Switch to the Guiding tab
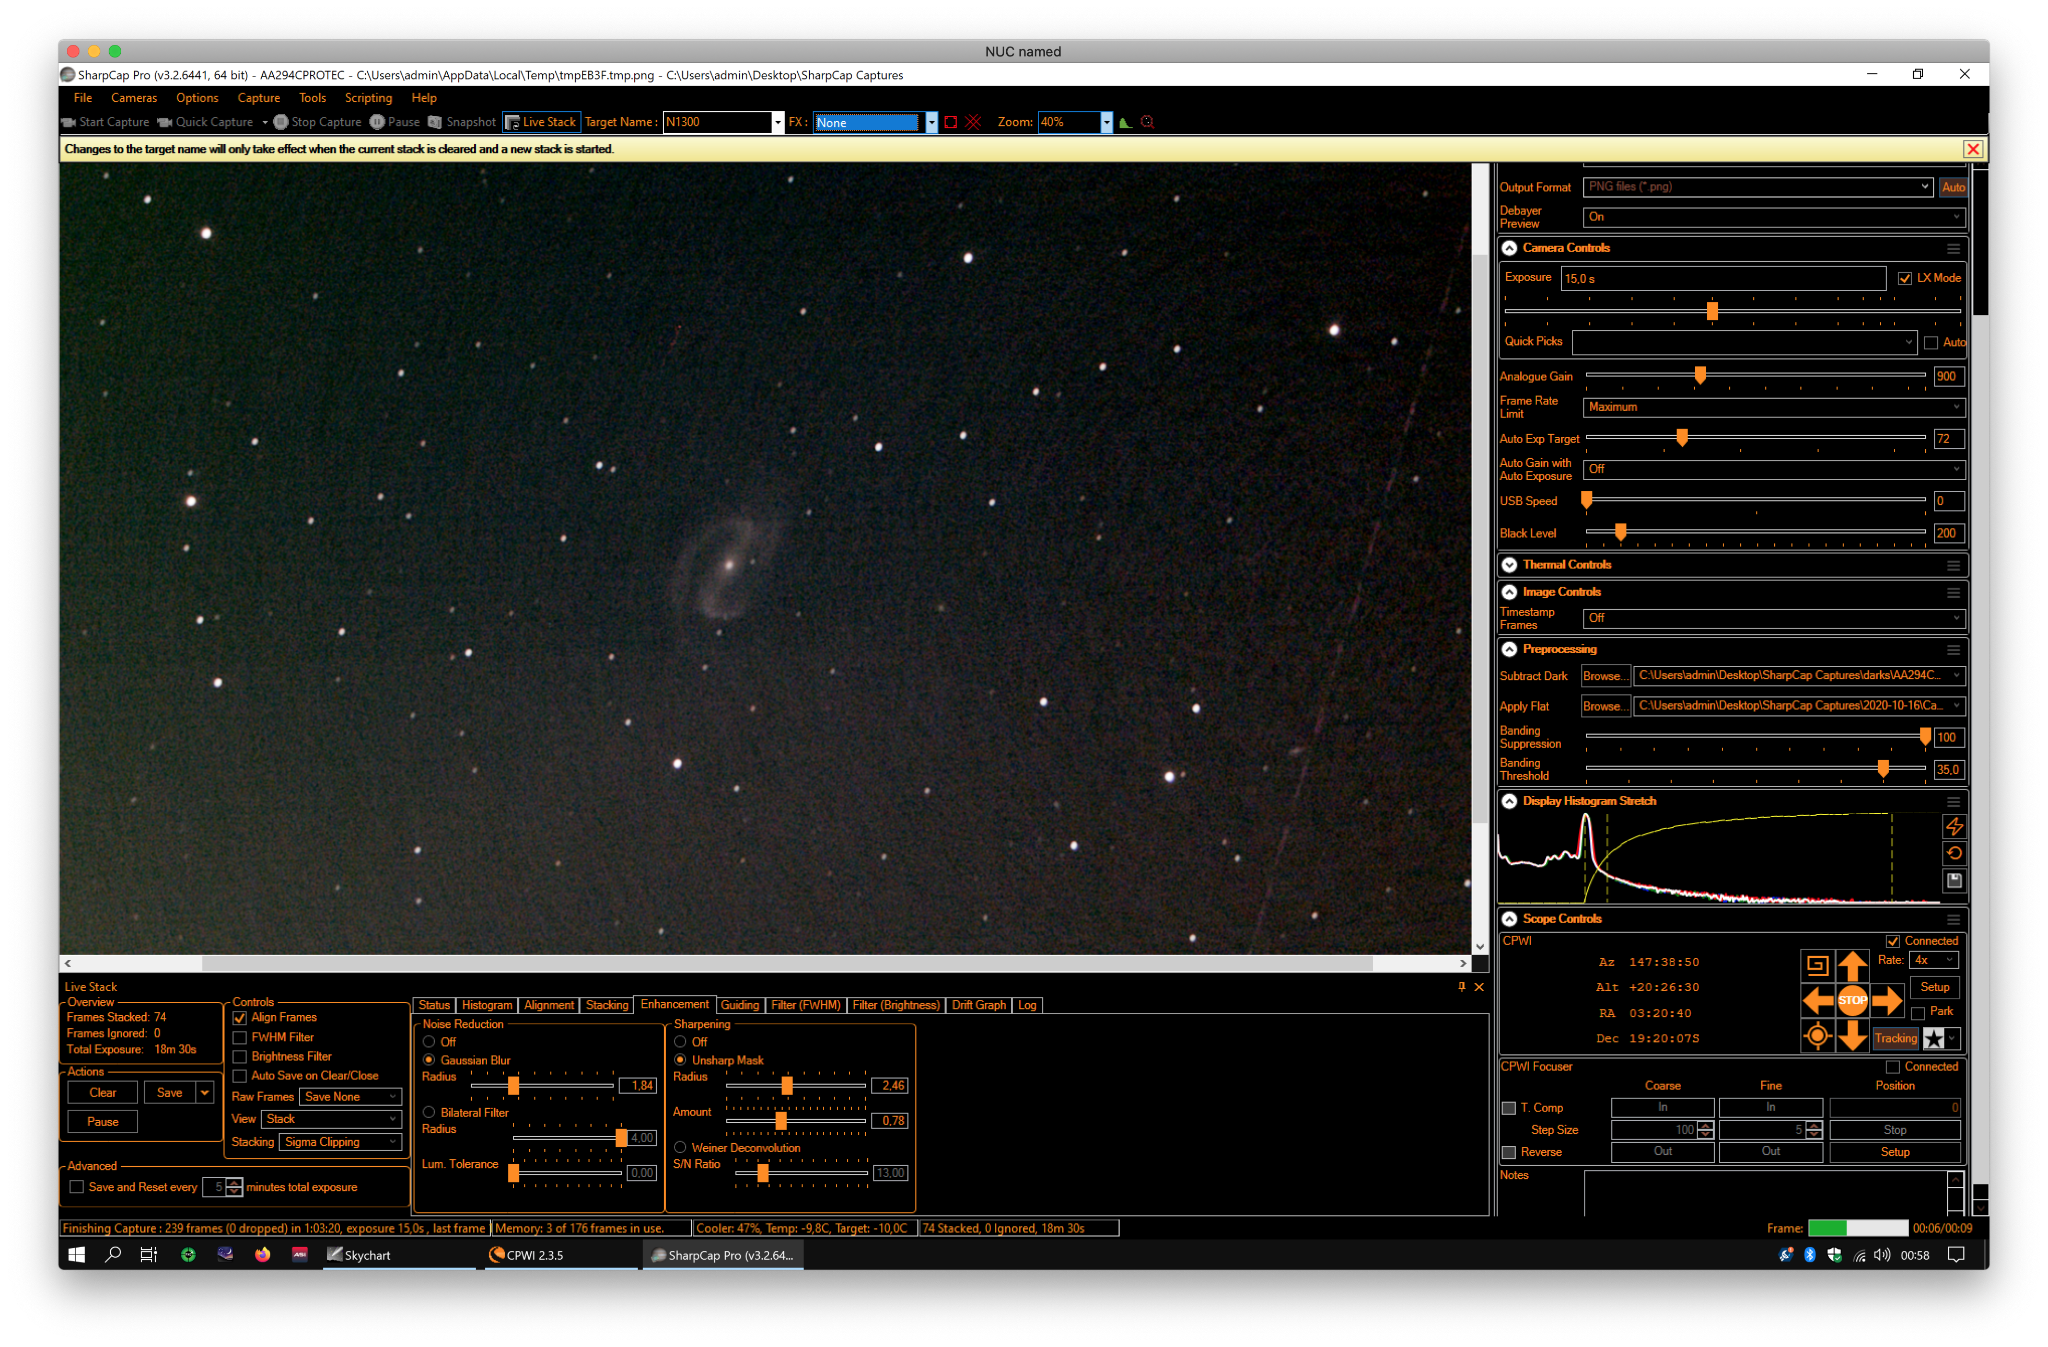The height and width of the screenshot is (1347, 2048). point(740,1005)
